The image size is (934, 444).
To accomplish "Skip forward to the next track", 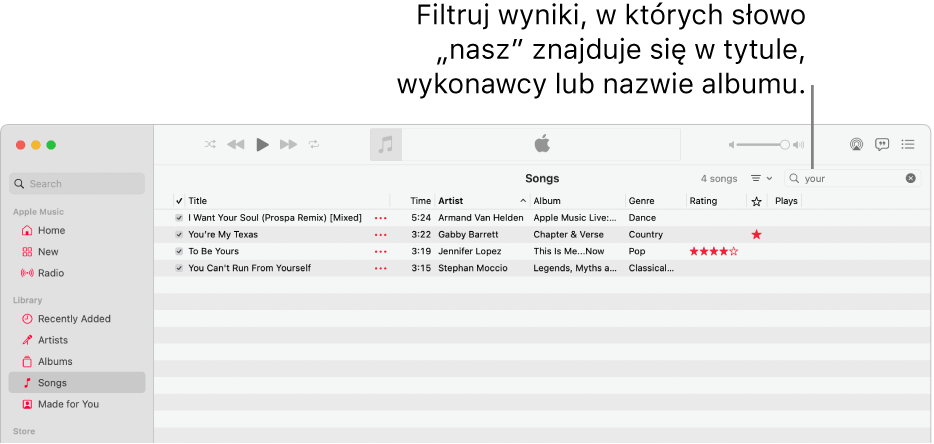I will (288, 144).
